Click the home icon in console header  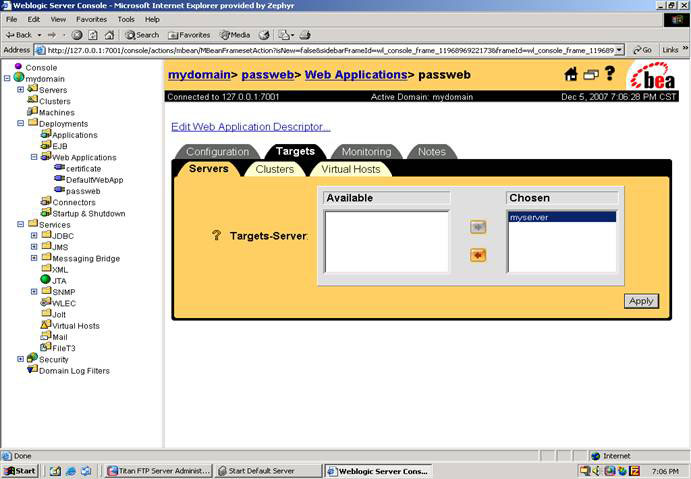click(x=571, y=74)
